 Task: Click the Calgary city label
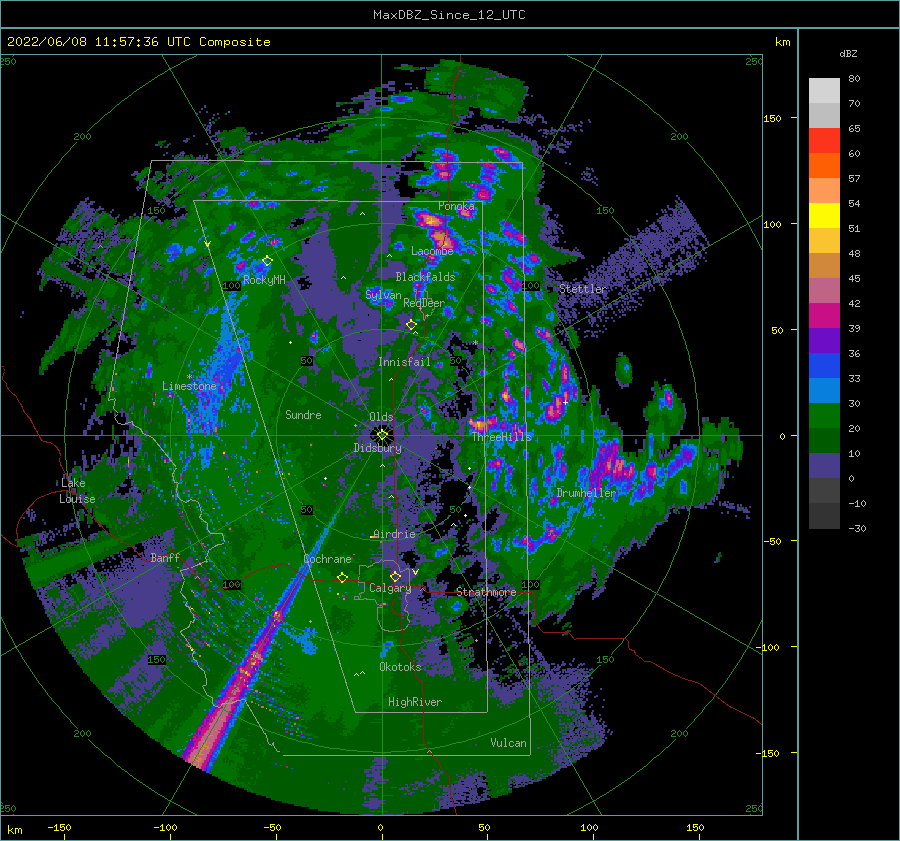[390, 588]
